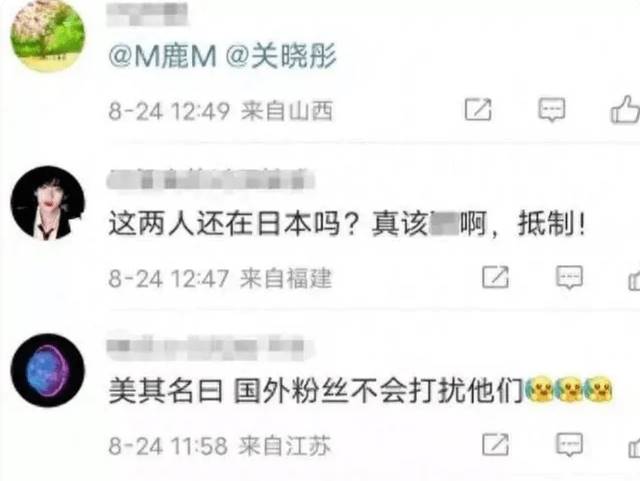Tap reply icon on the Jiangsu comment
640x481 pixels.
click(569, 445)
